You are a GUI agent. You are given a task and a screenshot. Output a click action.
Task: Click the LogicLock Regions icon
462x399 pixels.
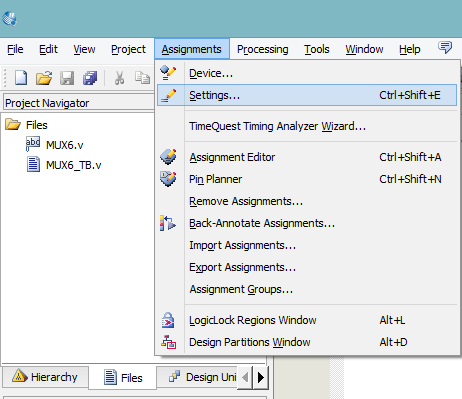click(x=168, y=320)
